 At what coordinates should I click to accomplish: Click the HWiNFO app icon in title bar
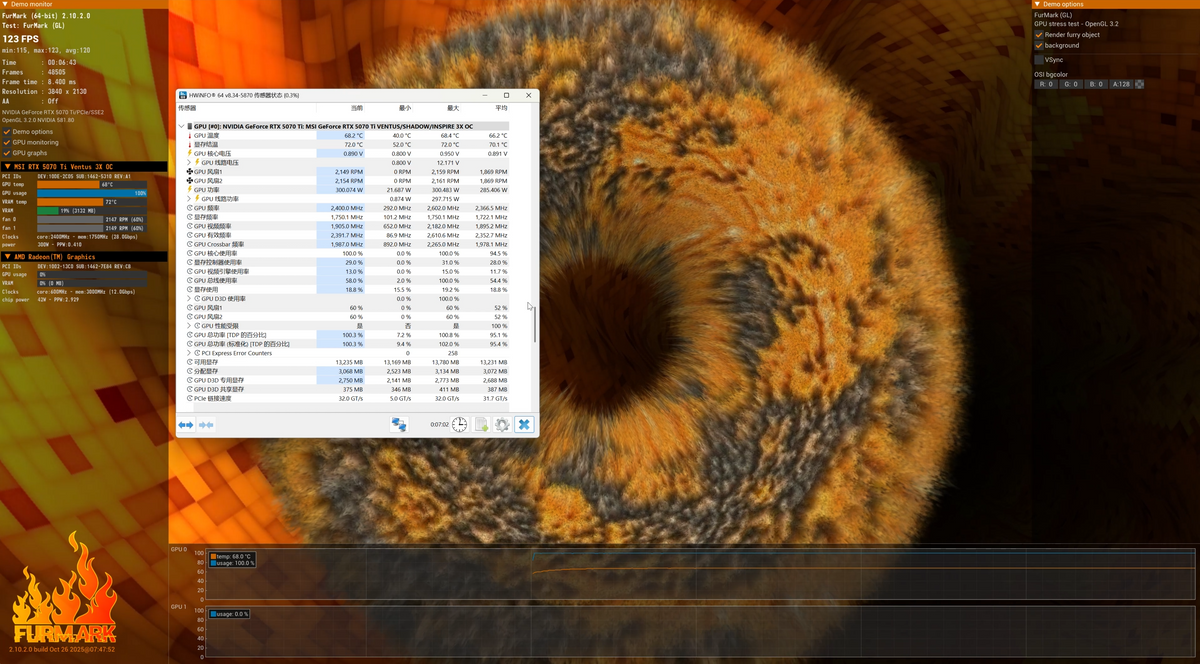point(183,95)
